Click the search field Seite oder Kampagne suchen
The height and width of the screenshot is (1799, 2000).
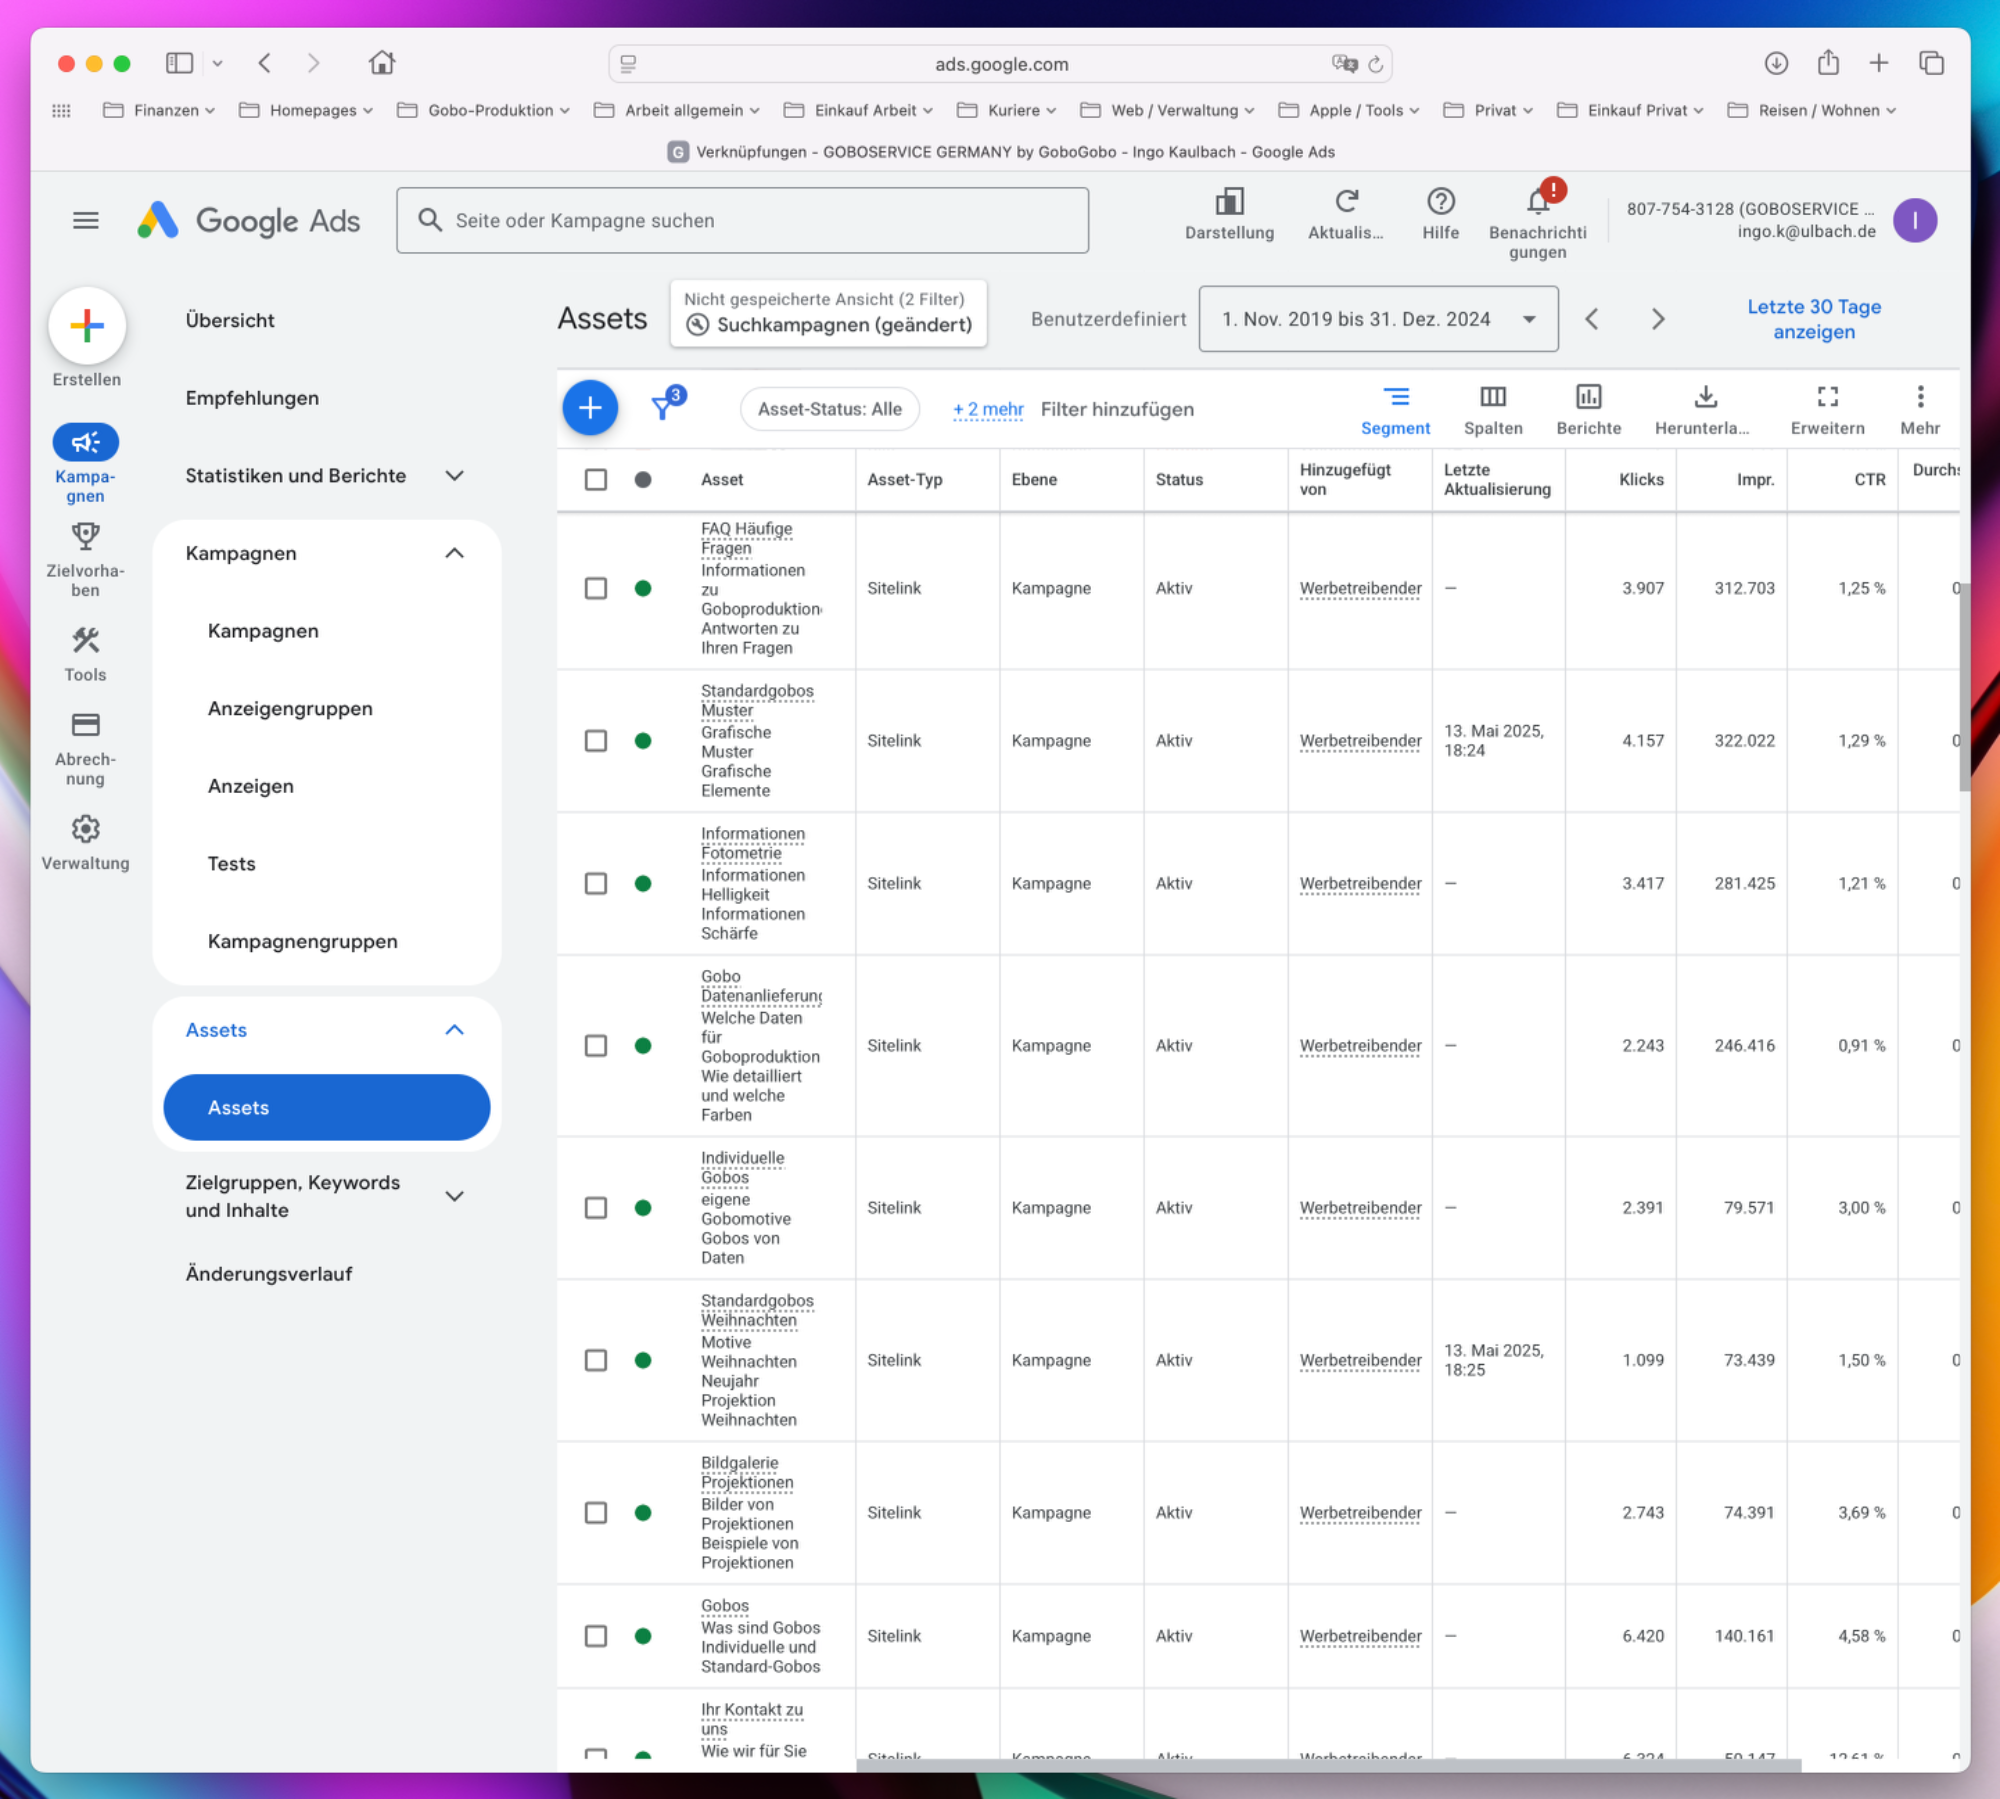742,220
